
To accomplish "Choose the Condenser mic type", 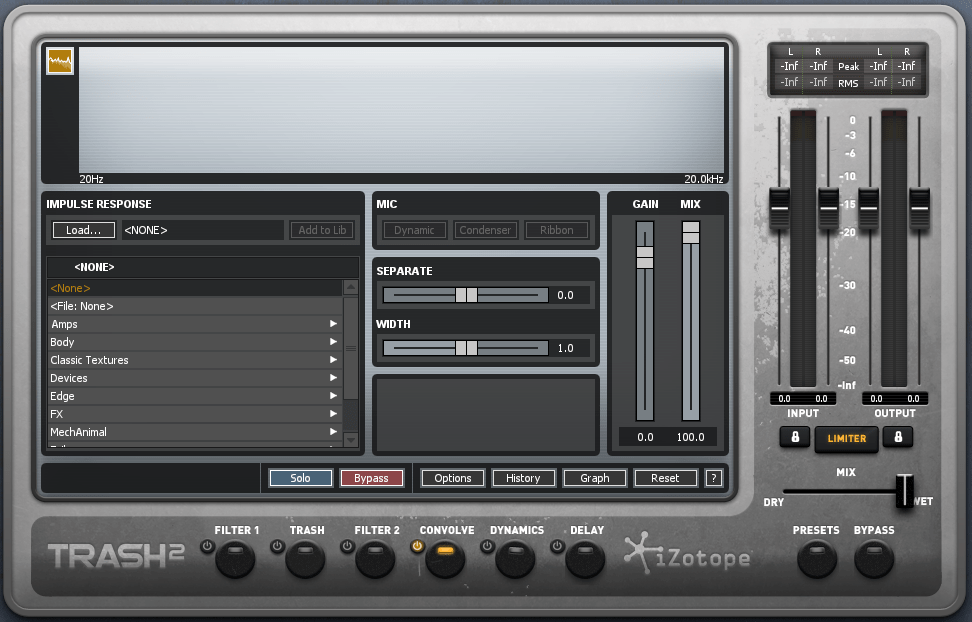I will (x=485, y=230).
